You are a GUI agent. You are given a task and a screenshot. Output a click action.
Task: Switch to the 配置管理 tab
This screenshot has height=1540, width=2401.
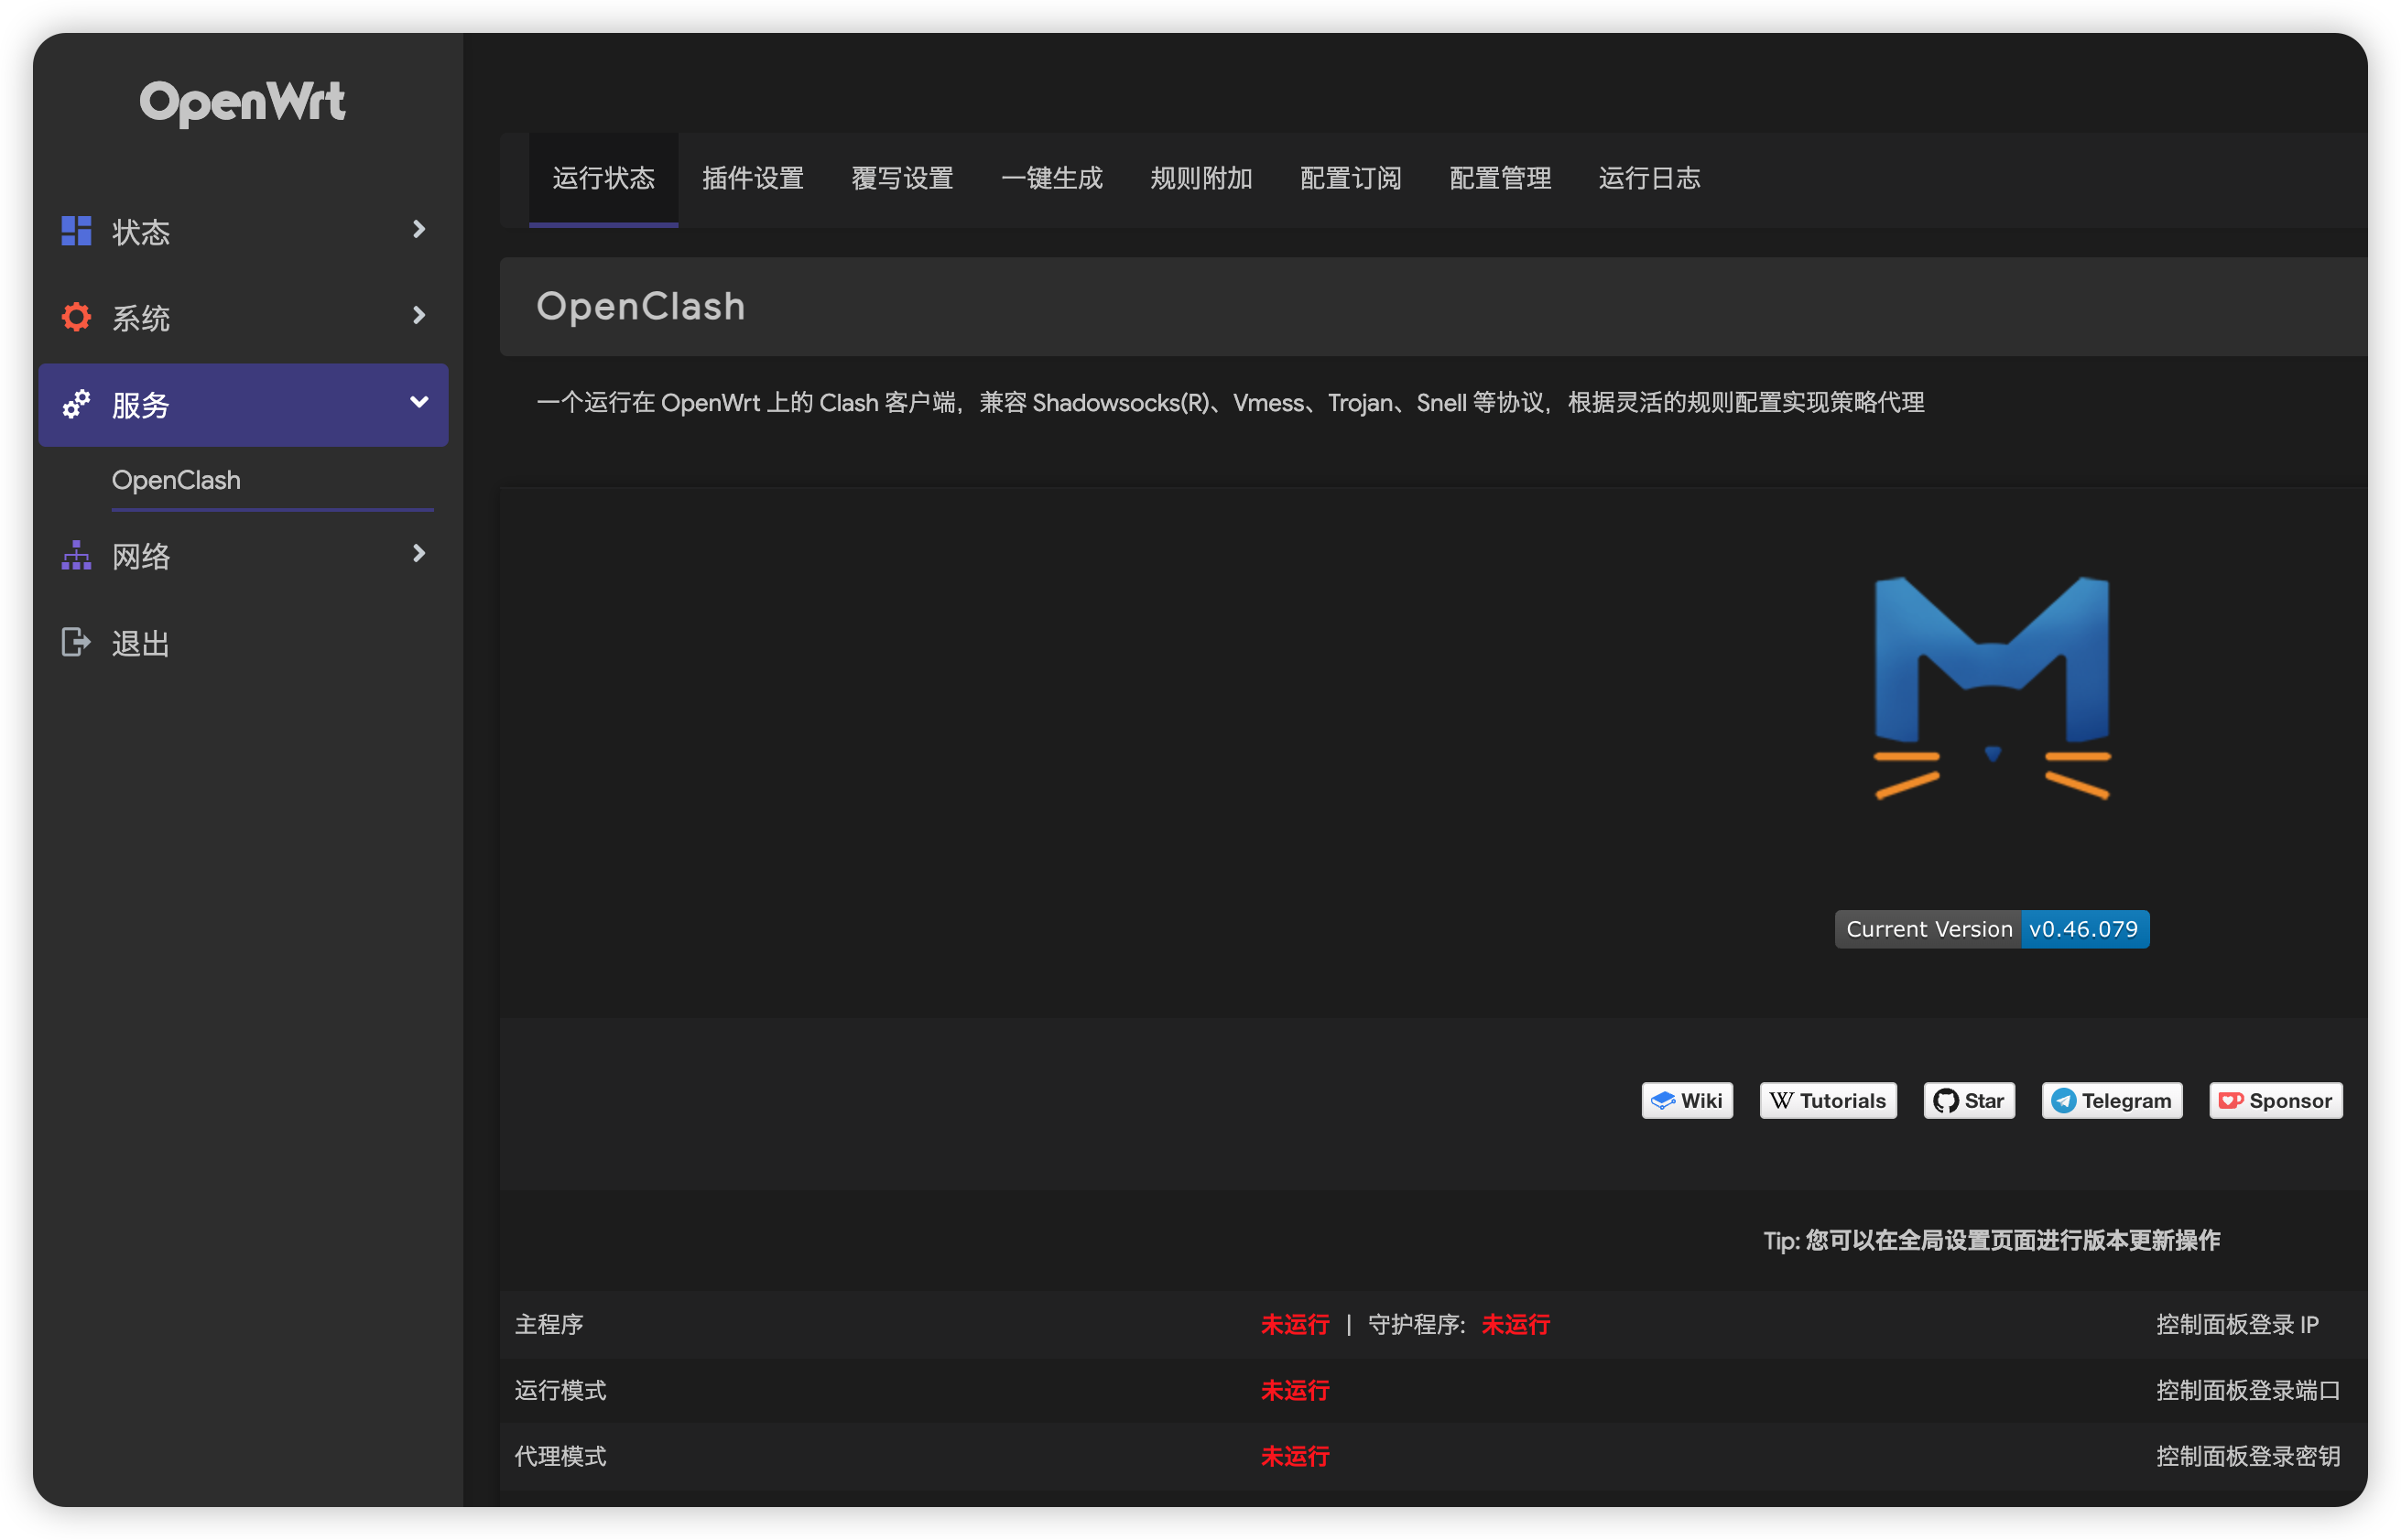click(x=1500, y=179)
